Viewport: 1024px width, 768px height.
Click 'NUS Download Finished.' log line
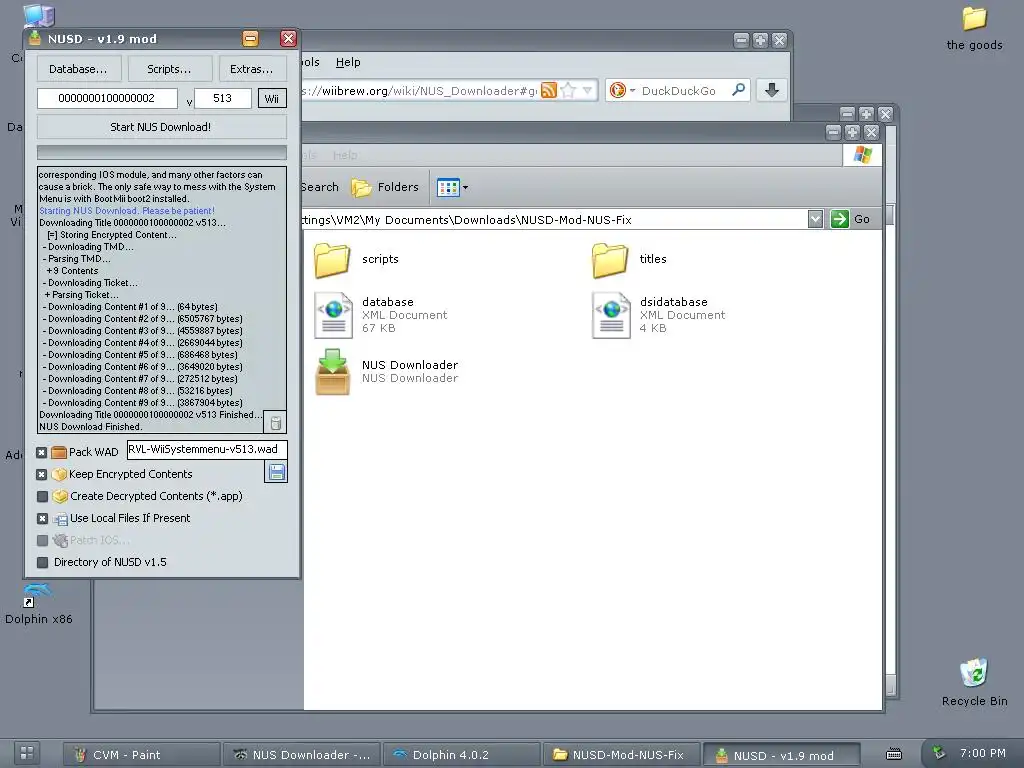point(90,426)
